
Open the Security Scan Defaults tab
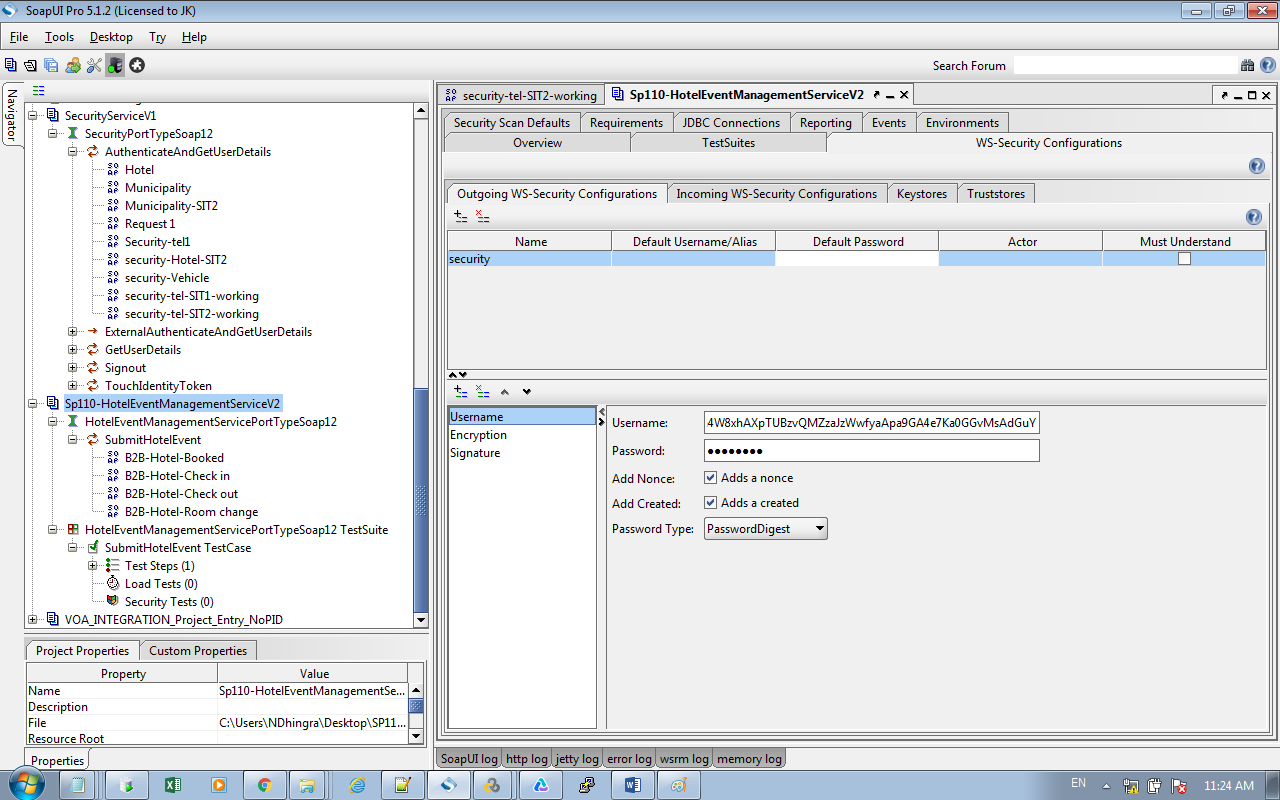tap(512, 123)
